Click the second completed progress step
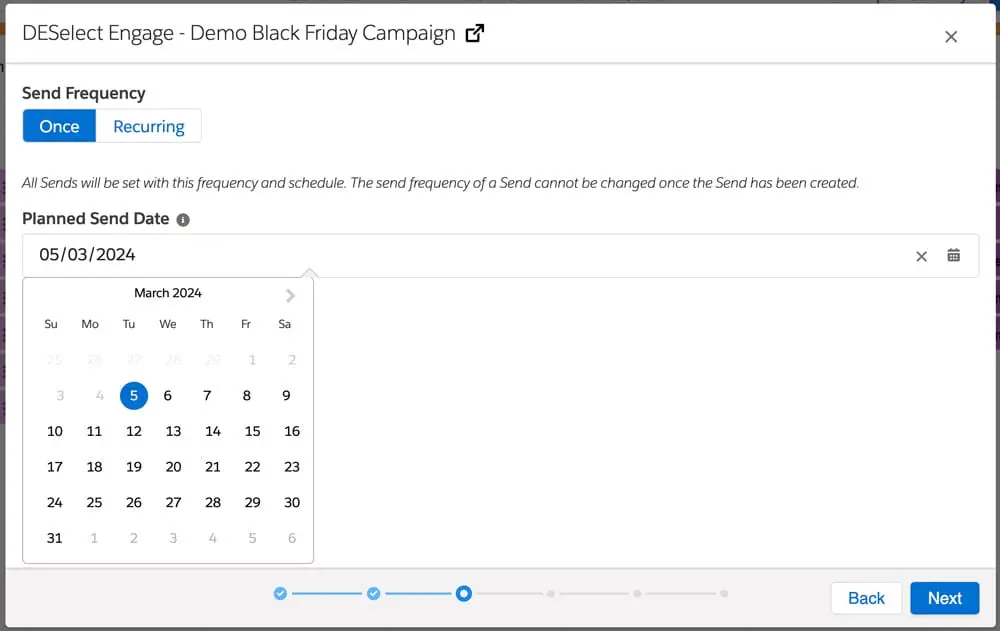This screenshot has width=1000, height=631. [x=373, y=593]
